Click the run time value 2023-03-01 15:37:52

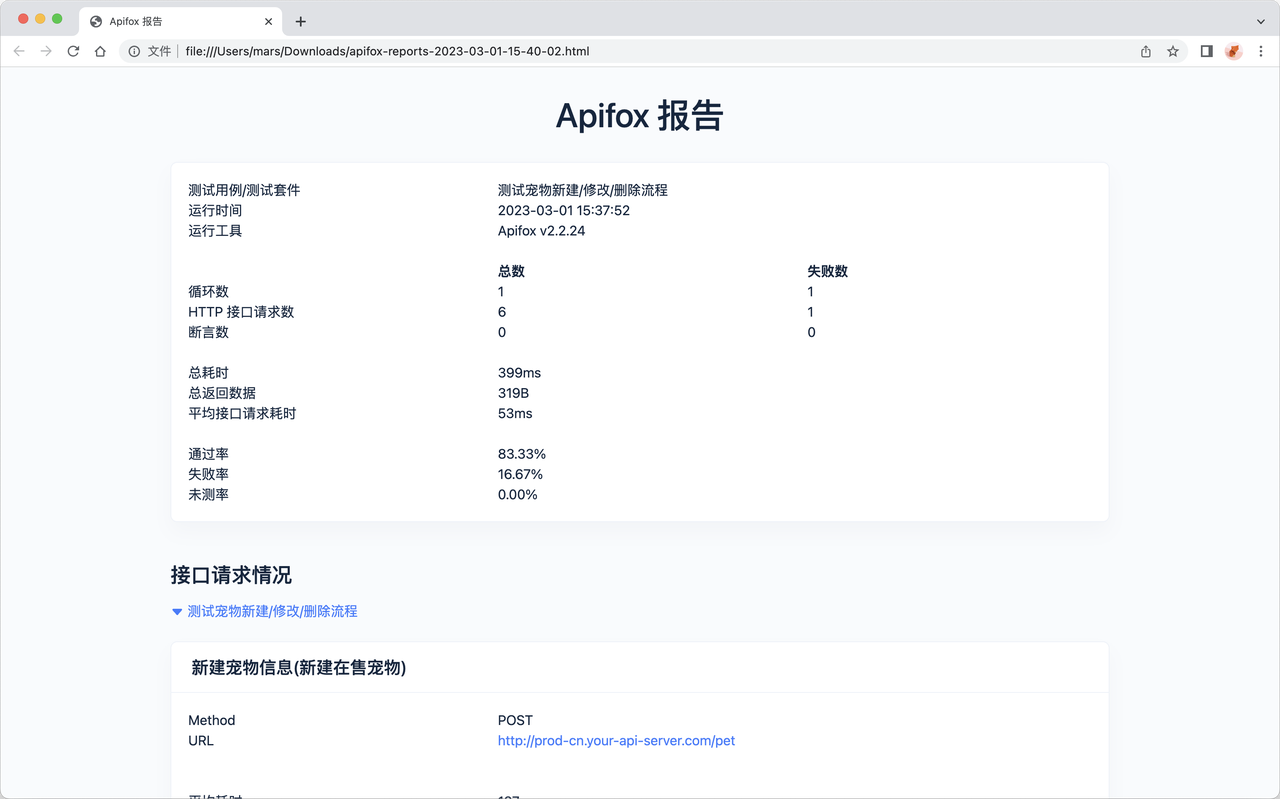tap(564, 211)
